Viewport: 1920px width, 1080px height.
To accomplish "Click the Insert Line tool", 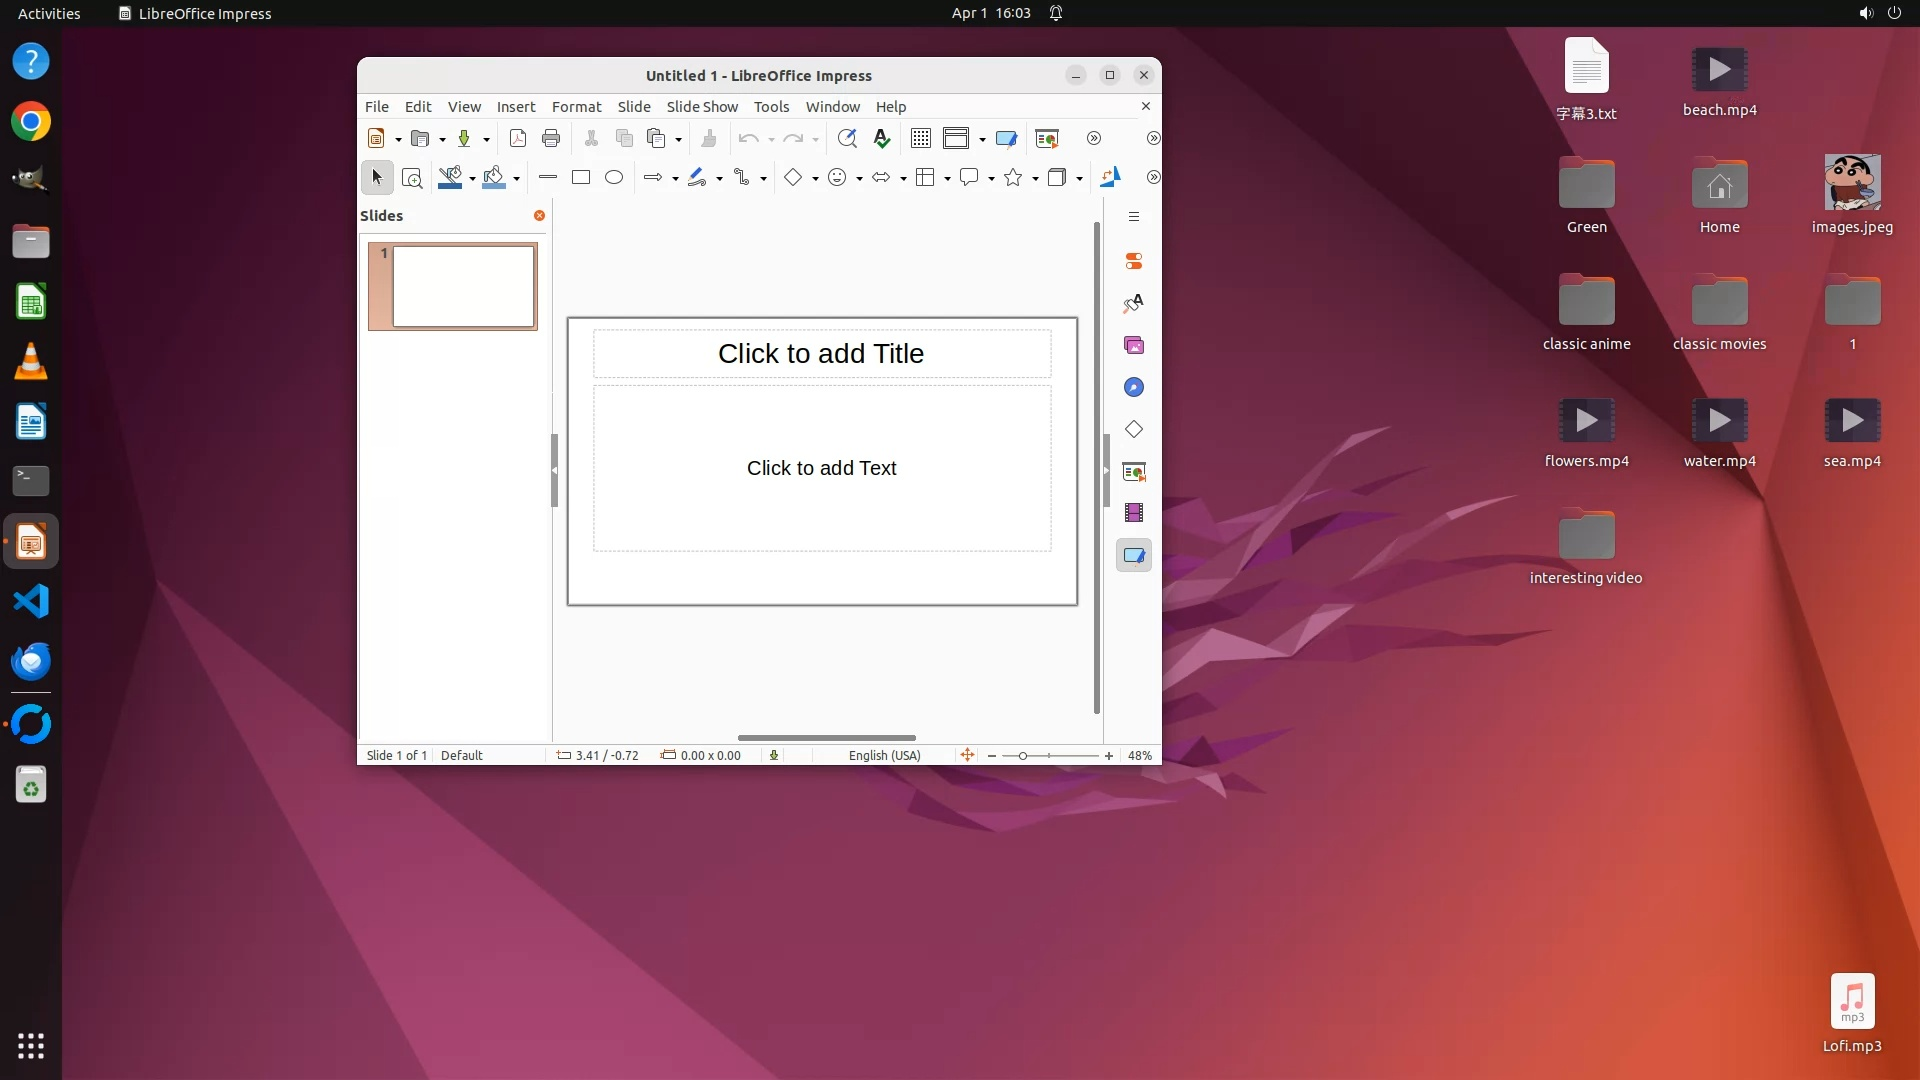I will pos(547,178).
